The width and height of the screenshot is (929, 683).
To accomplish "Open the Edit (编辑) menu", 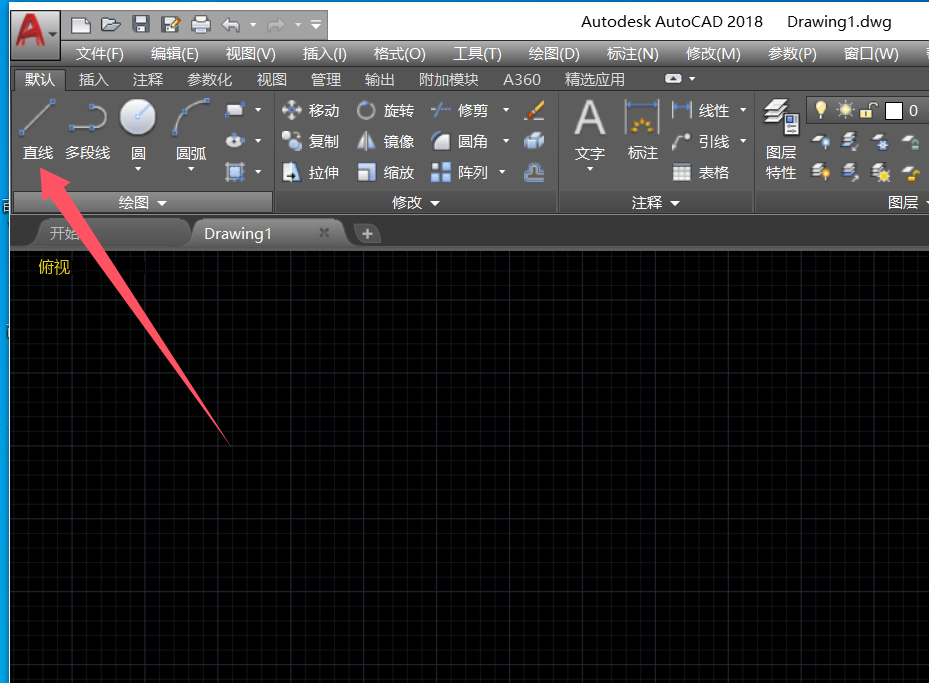I will click(x=174, y=54).
